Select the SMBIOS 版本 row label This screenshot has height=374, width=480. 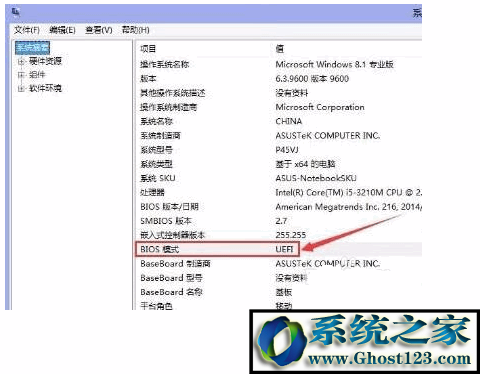[x=166, y=221]
